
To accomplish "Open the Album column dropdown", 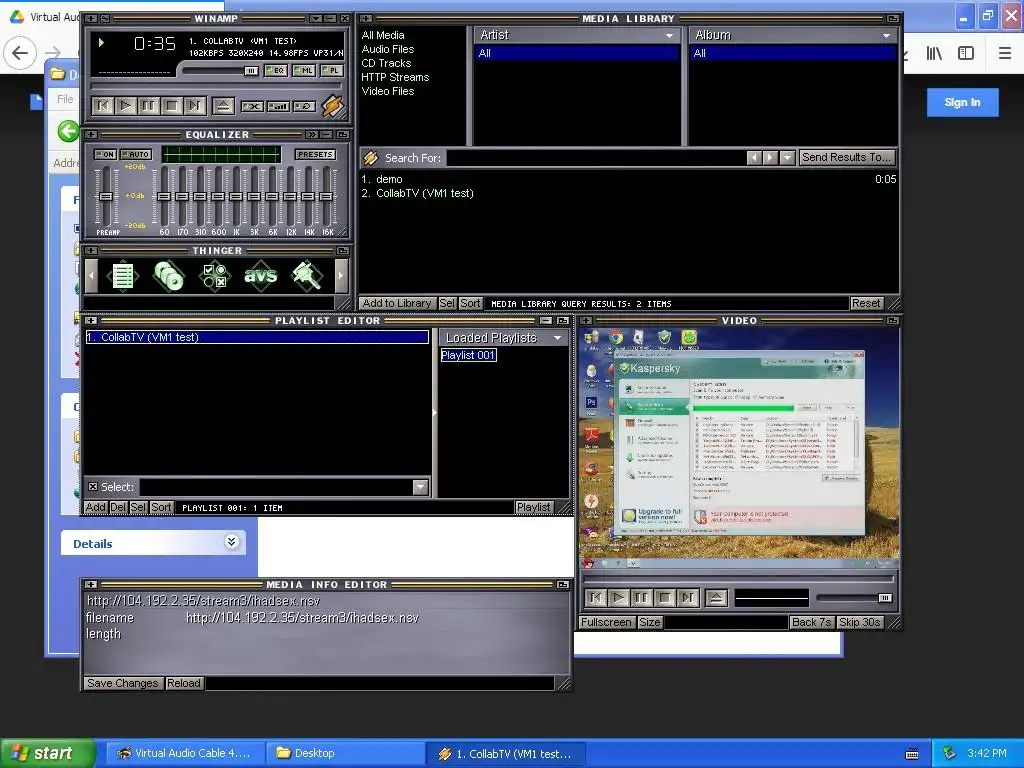I will pyautogui.click(x=886, y=35).
